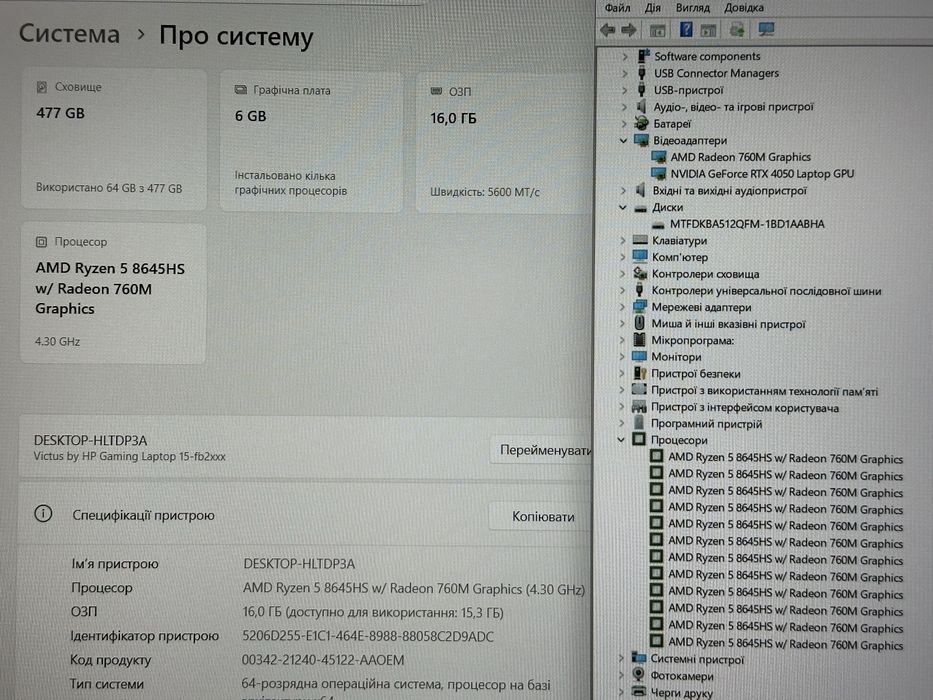Click the info icon beside Специфікації пристрою

[43, 514]
